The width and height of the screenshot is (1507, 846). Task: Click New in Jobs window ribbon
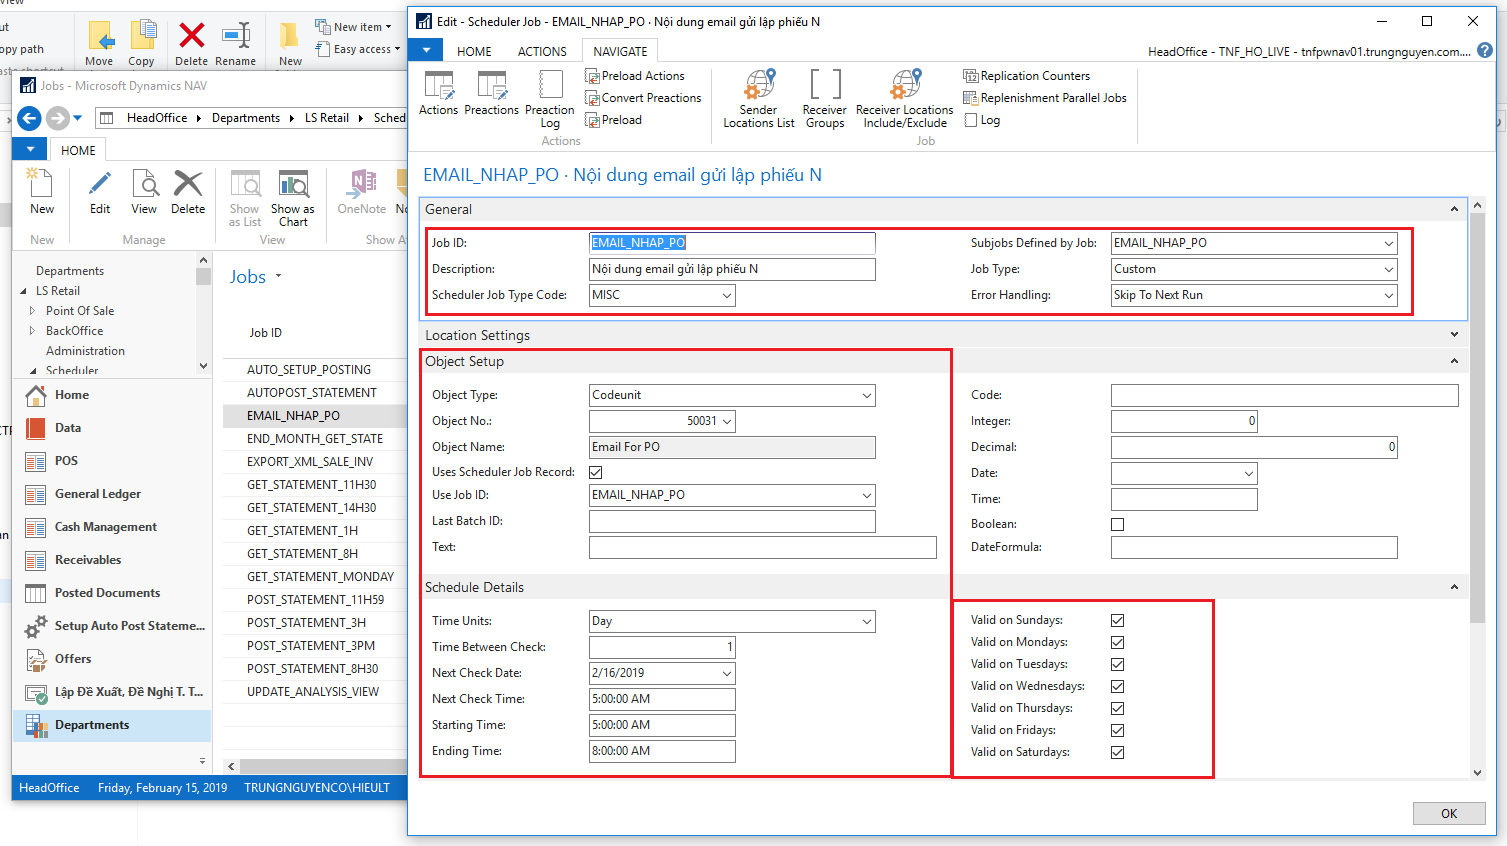(42, 192)
